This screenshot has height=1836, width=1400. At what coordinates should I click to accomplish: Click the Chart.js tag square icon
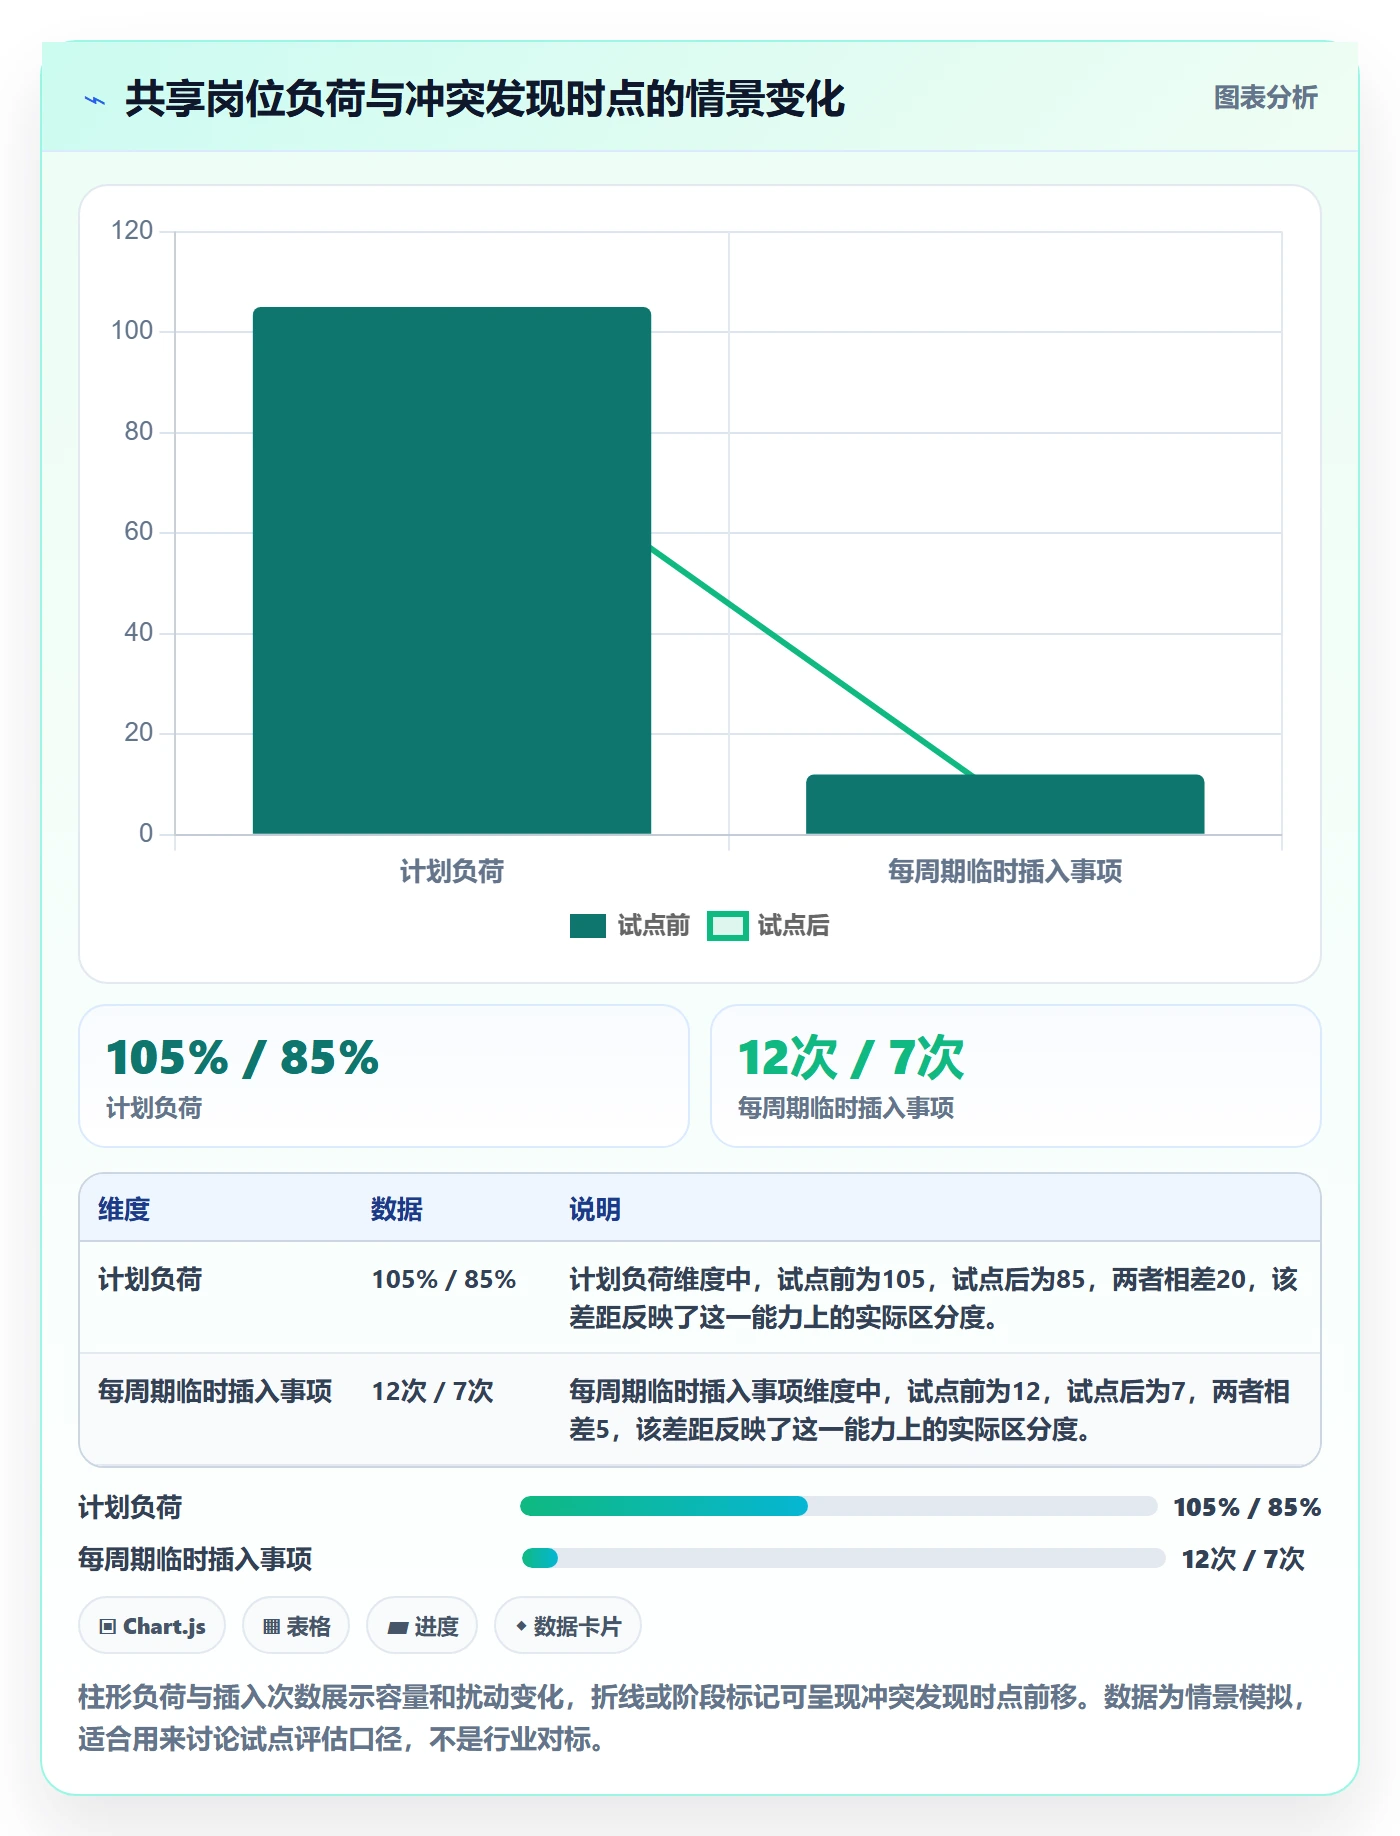point(108,1627)
